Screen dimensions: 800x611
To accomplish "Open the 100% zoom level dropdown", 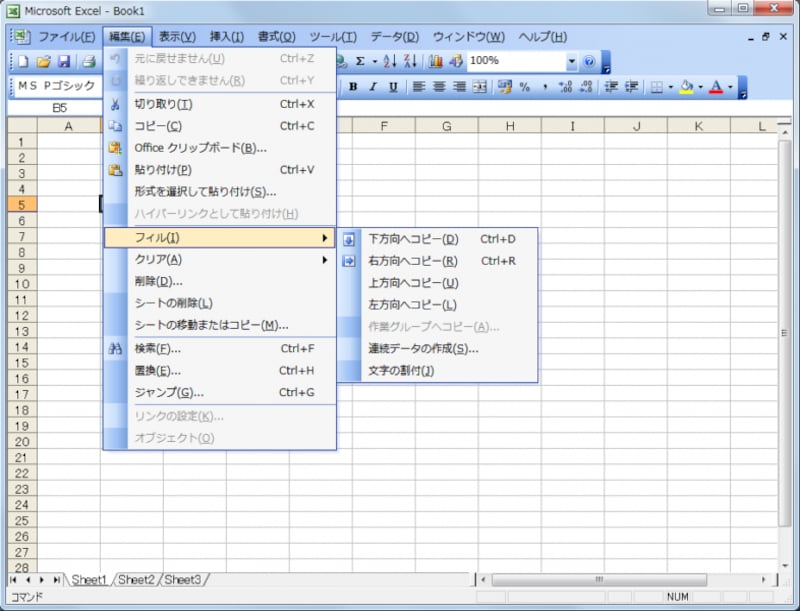I will 573,61.
